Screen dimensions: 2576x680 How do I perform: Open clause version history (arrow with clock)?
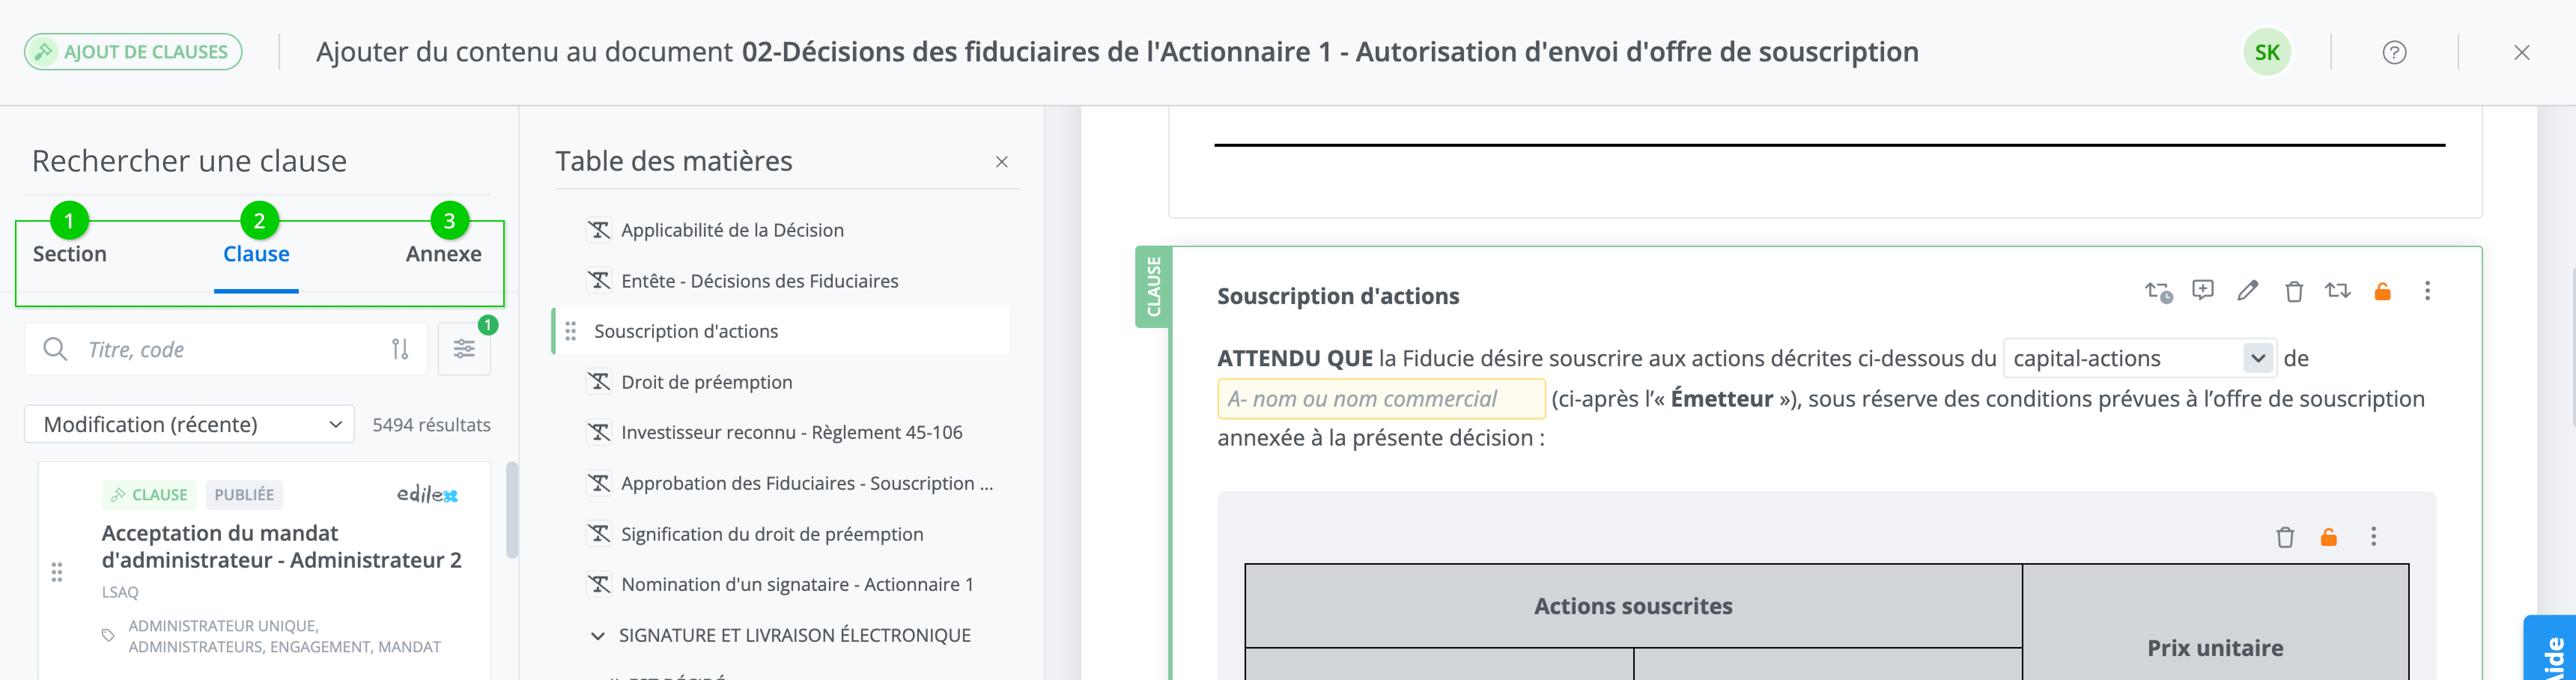tap(2158, 291)
